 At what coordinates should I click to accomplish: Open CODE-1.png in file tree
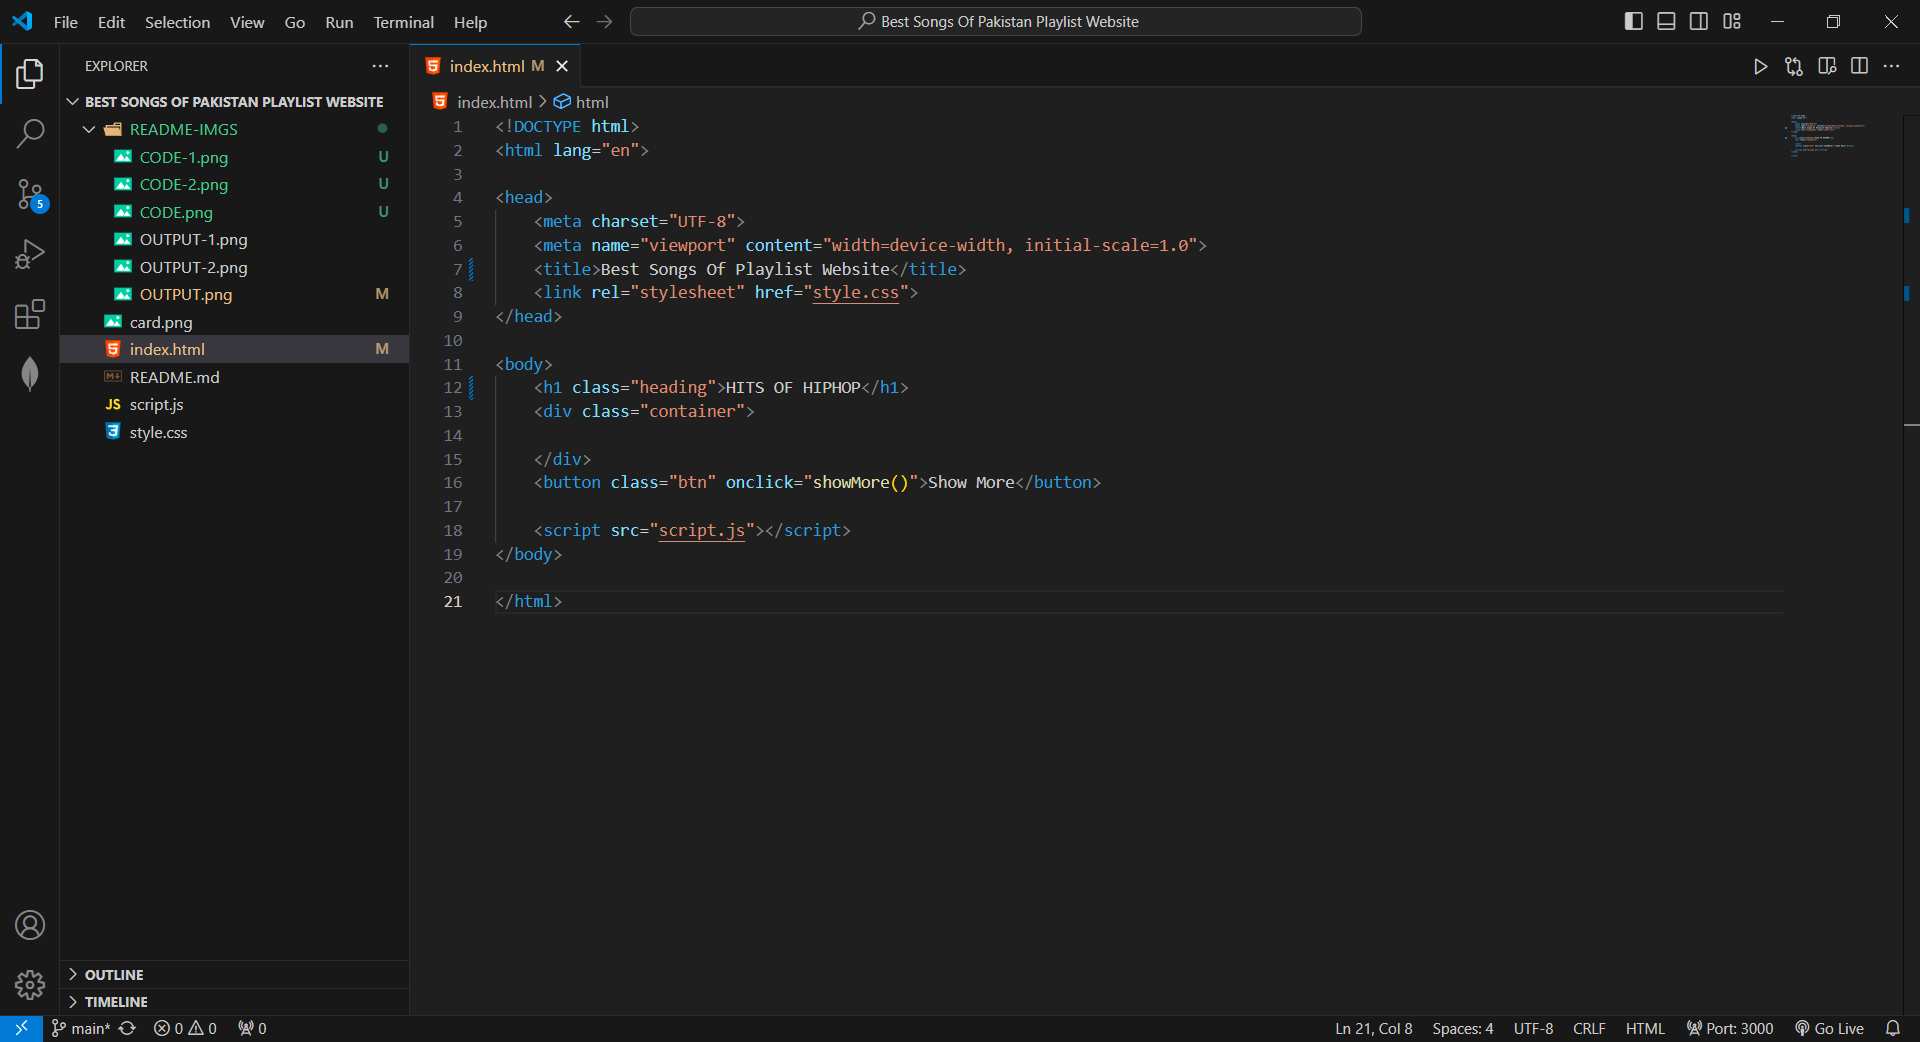click(x=235, y=157)
